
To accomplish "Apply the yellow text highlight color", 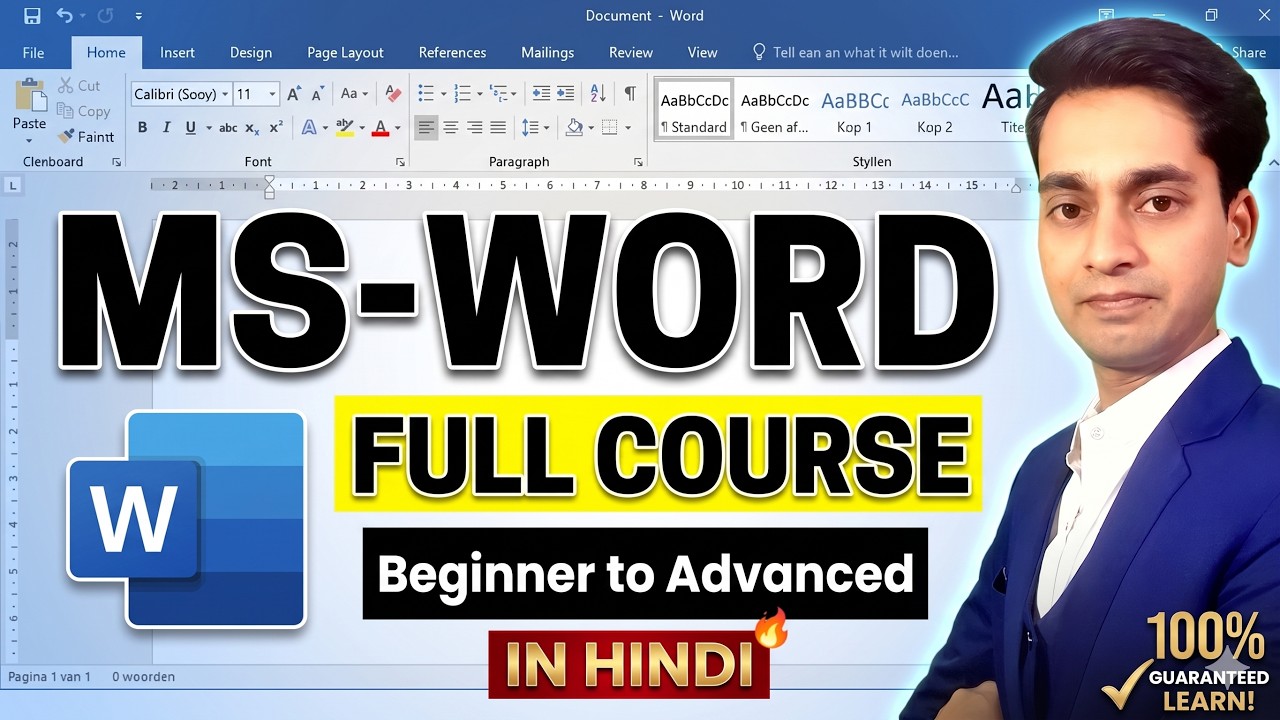I will 344,127.
